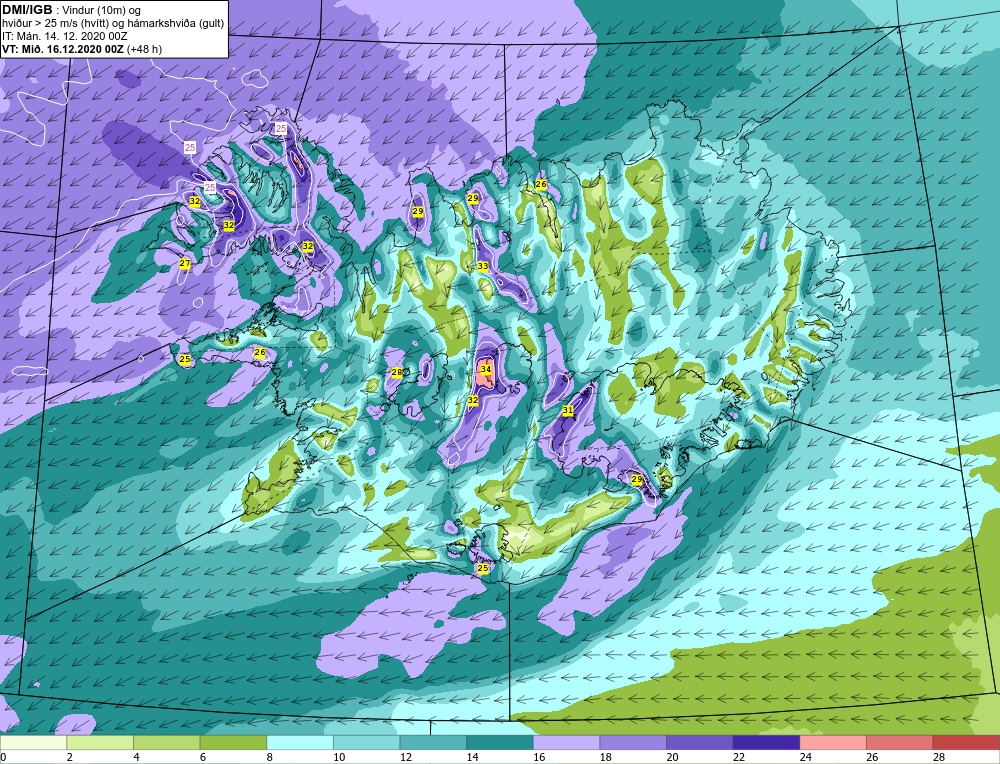Click the 6–8 m/s olive green legend swatch
This screenshot has width=1000, height=764.
[233, 743]
